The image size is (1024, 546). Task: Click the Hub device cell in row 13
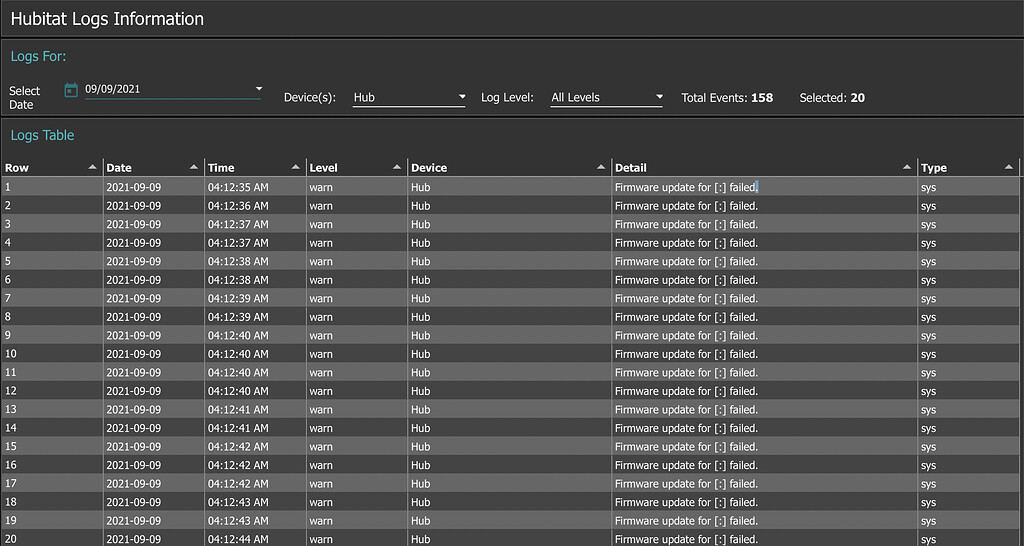[509, 410]
